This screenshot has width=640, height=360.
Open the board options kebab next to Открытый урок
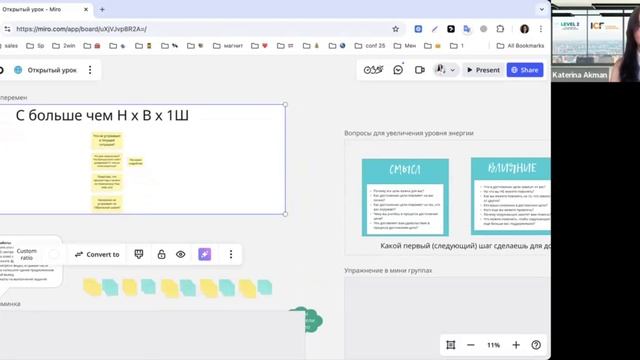90,70
